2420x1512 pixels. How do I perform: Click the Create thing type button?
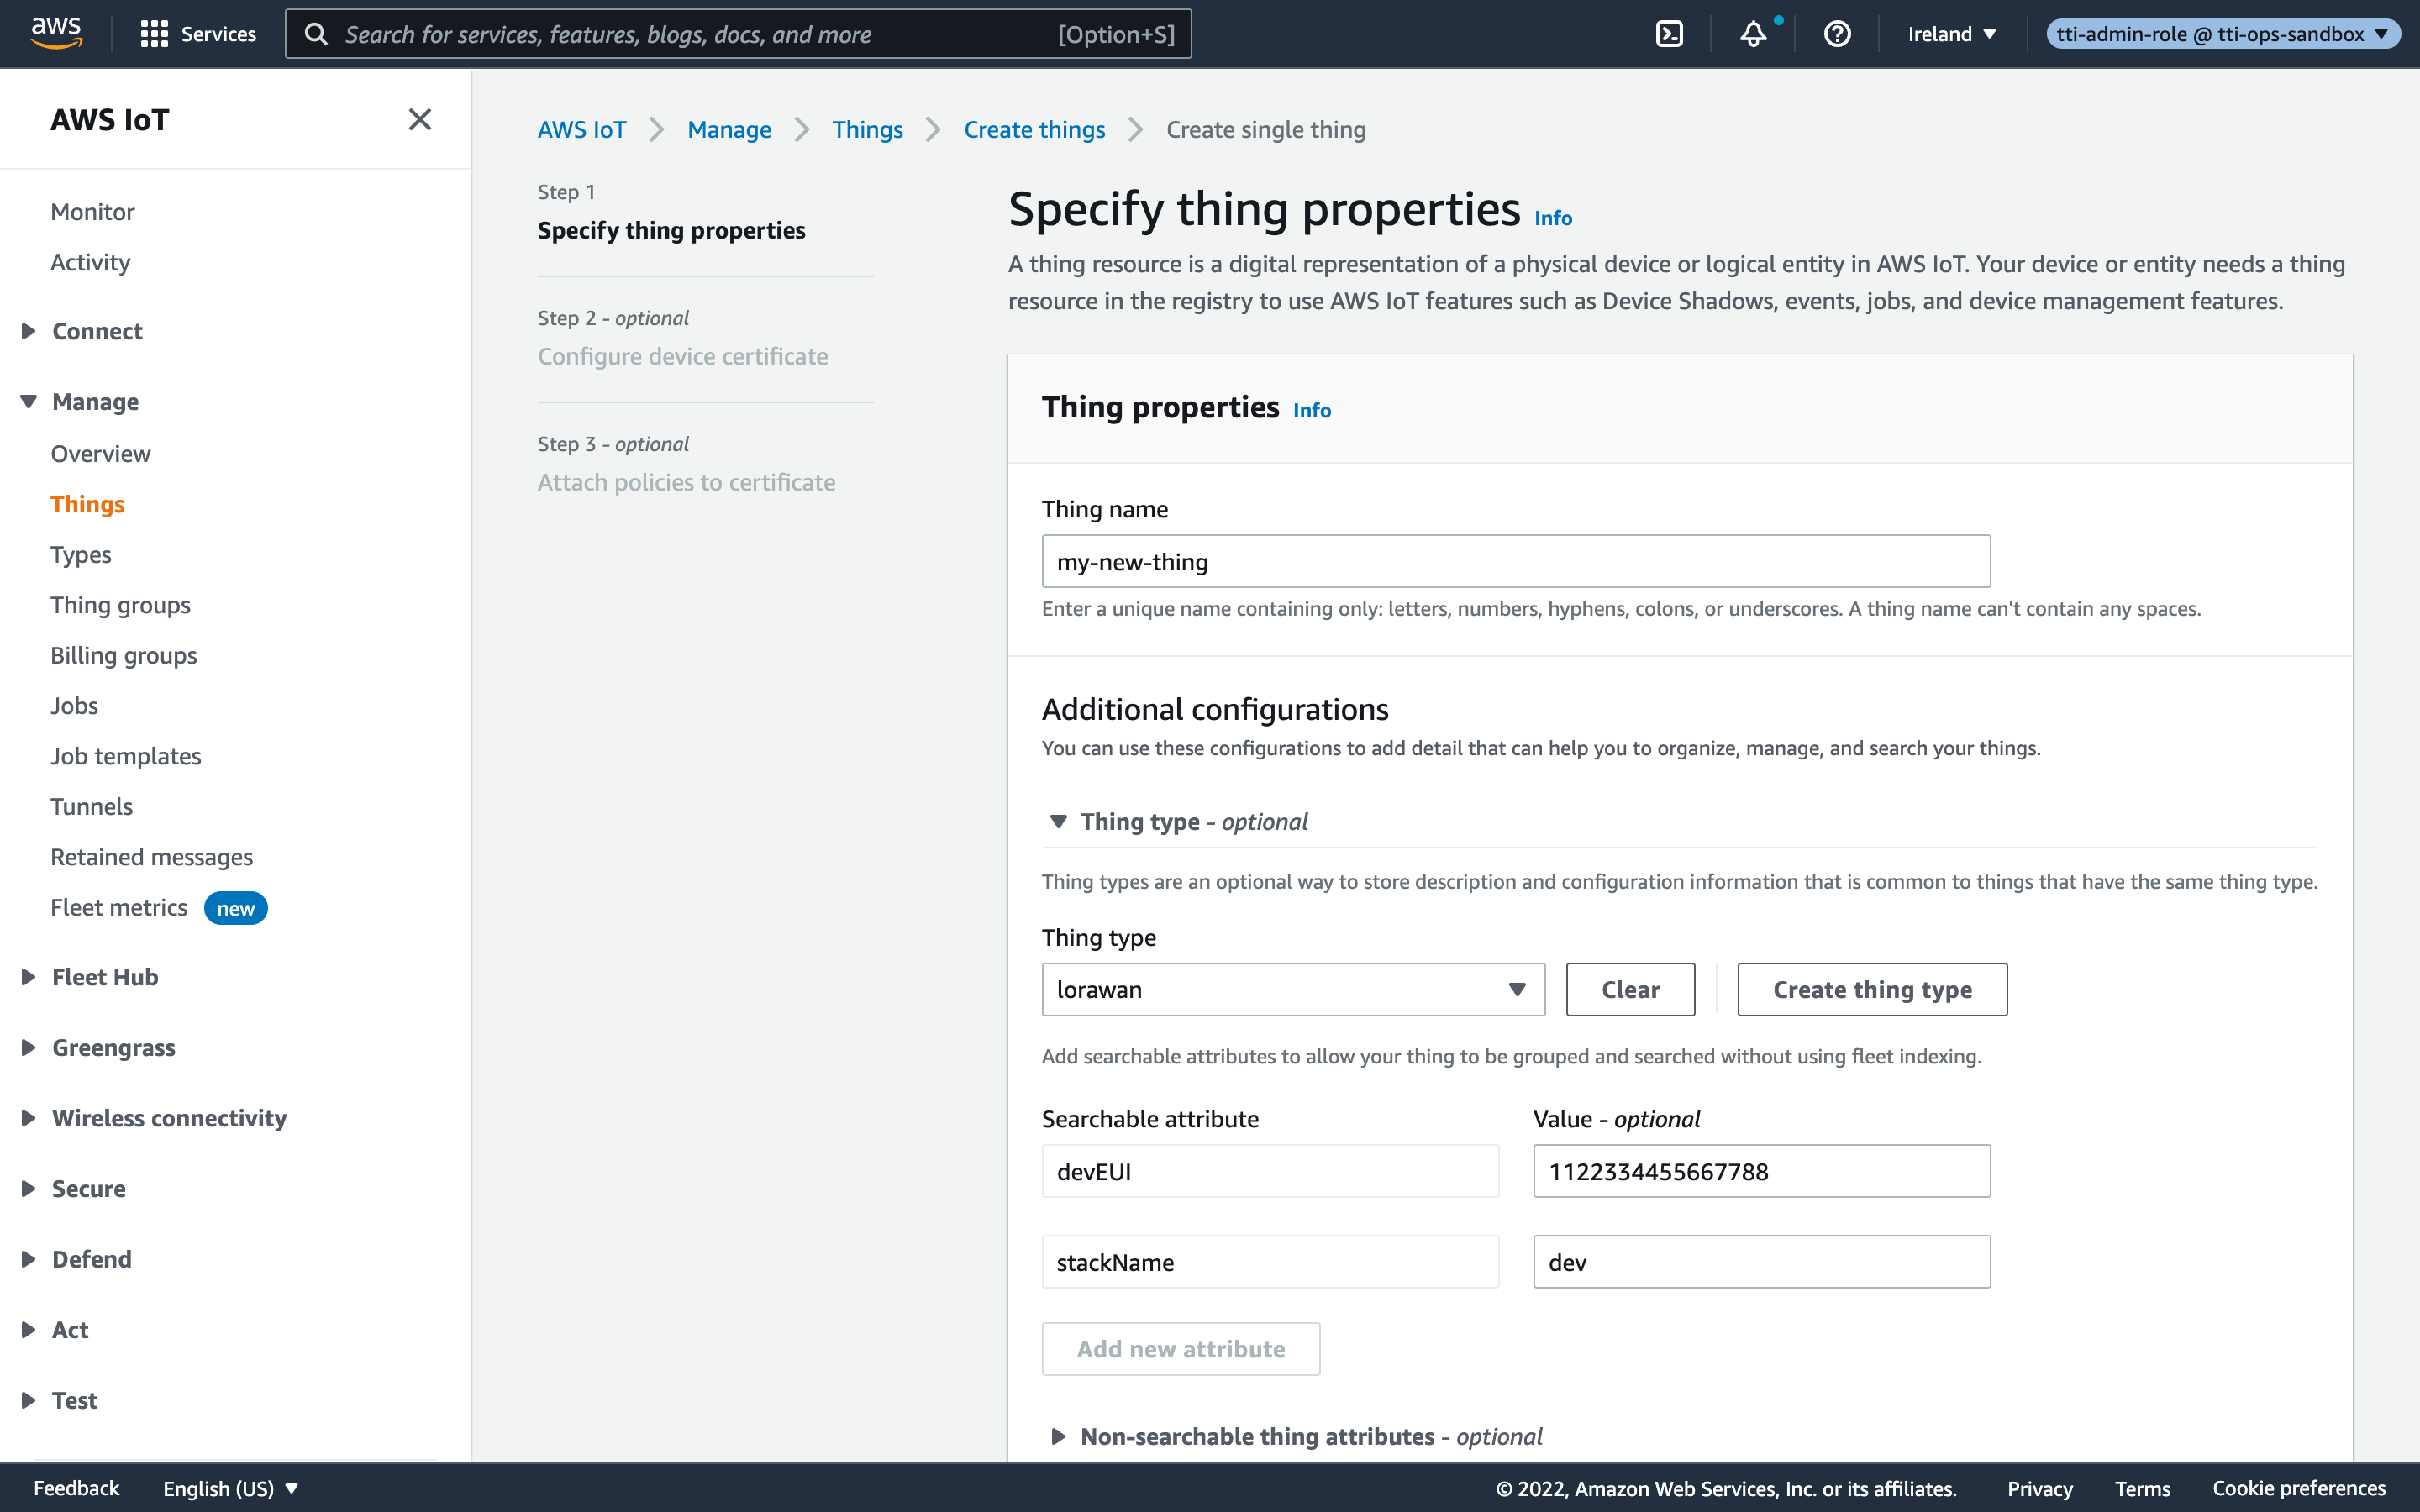1873,990
